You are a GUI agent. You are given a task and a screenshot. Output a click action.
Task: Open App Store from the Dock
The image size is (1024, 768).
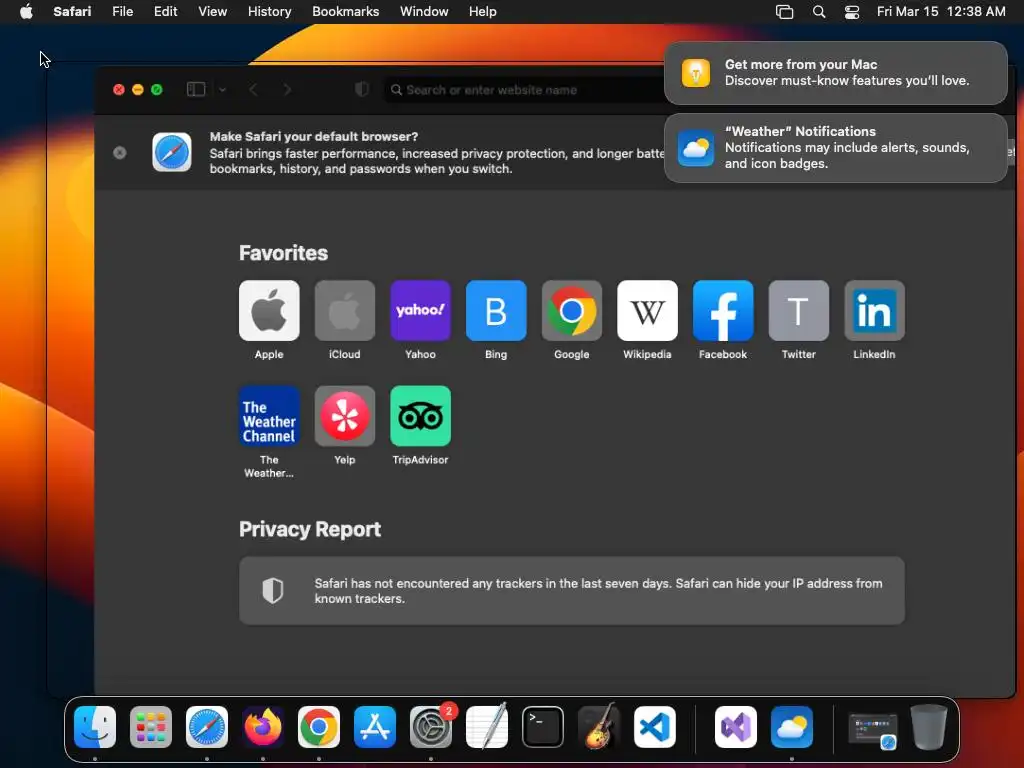[375, 727]
